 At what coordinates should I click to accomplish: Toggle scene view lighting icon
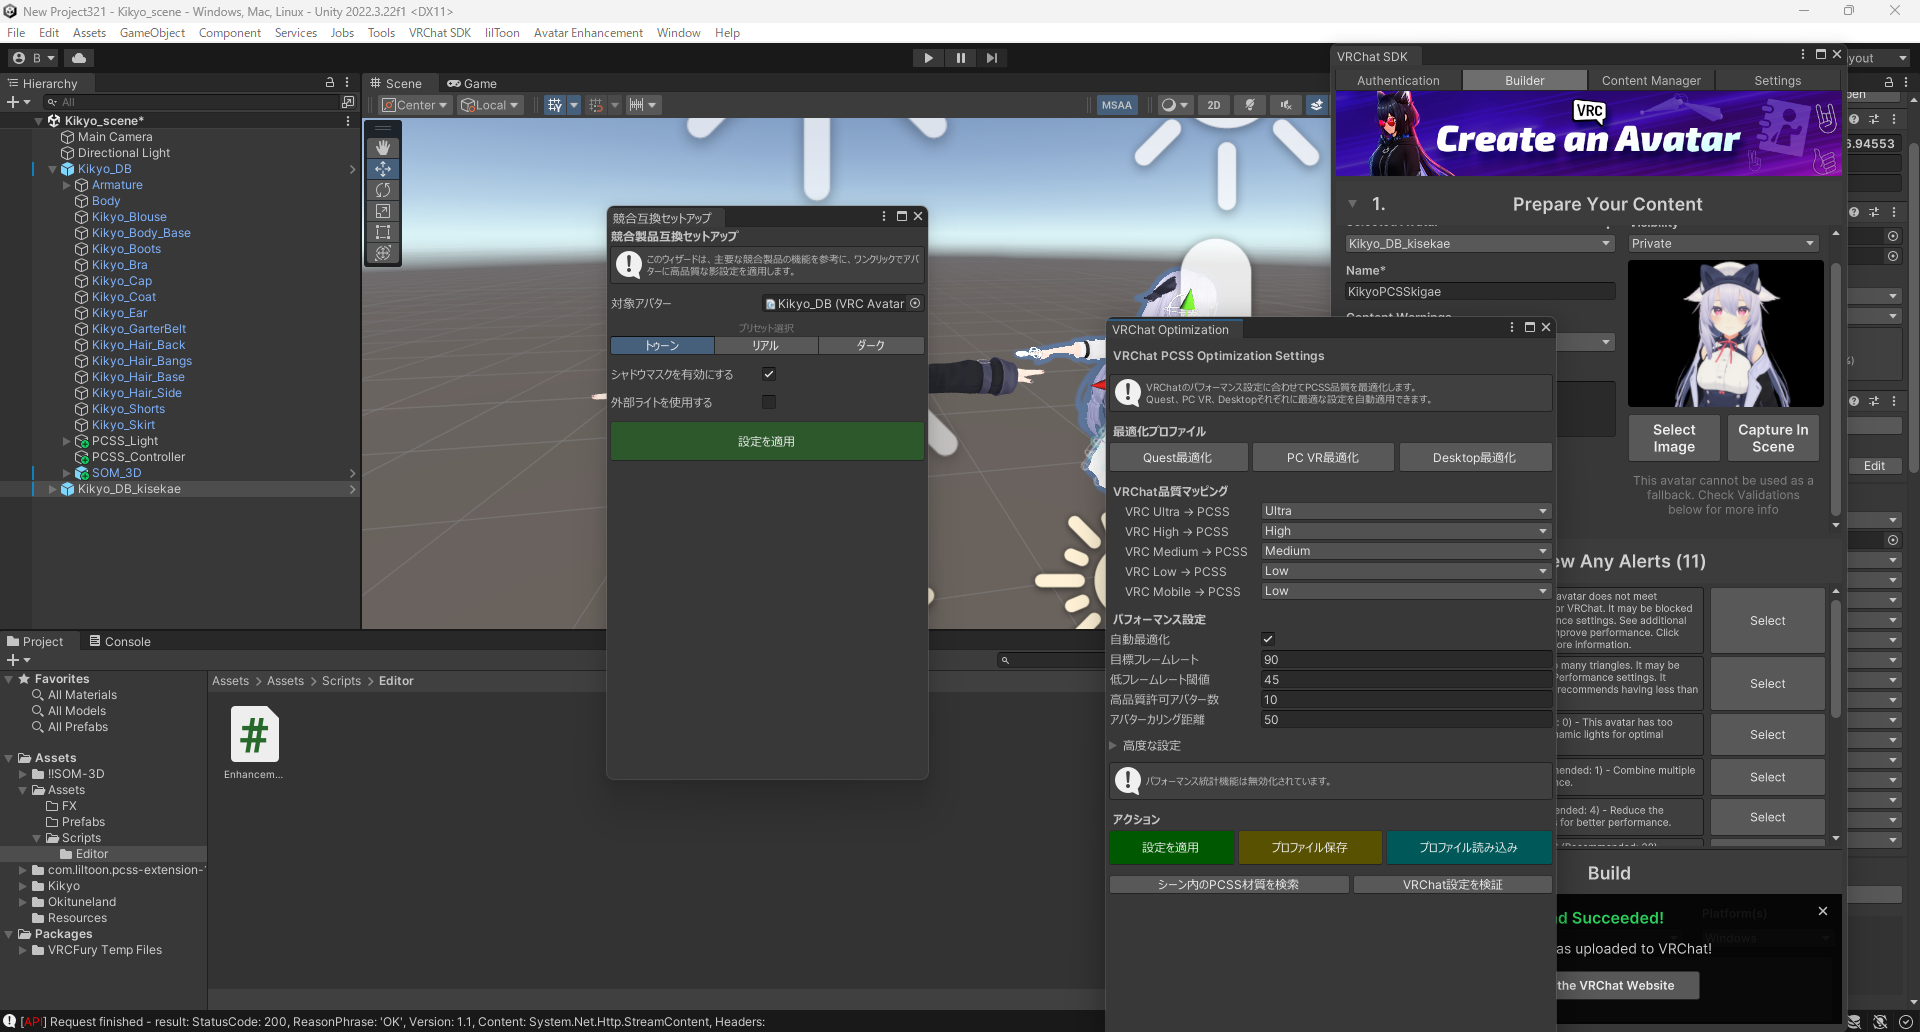pyautogui.click(x=1249, y=104)
